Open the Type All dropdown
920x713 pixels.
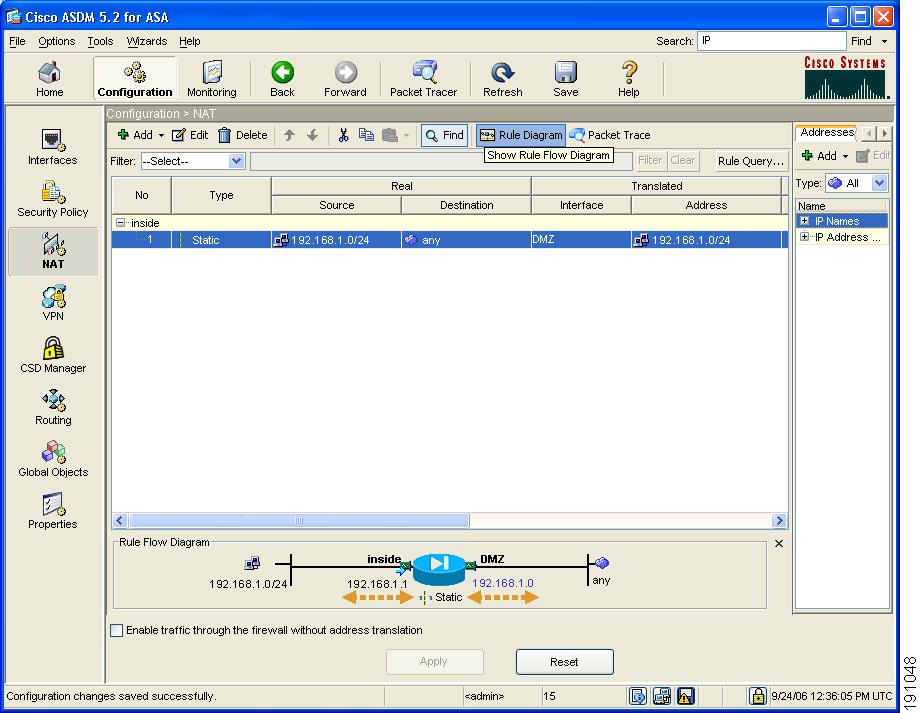[856, 183]
